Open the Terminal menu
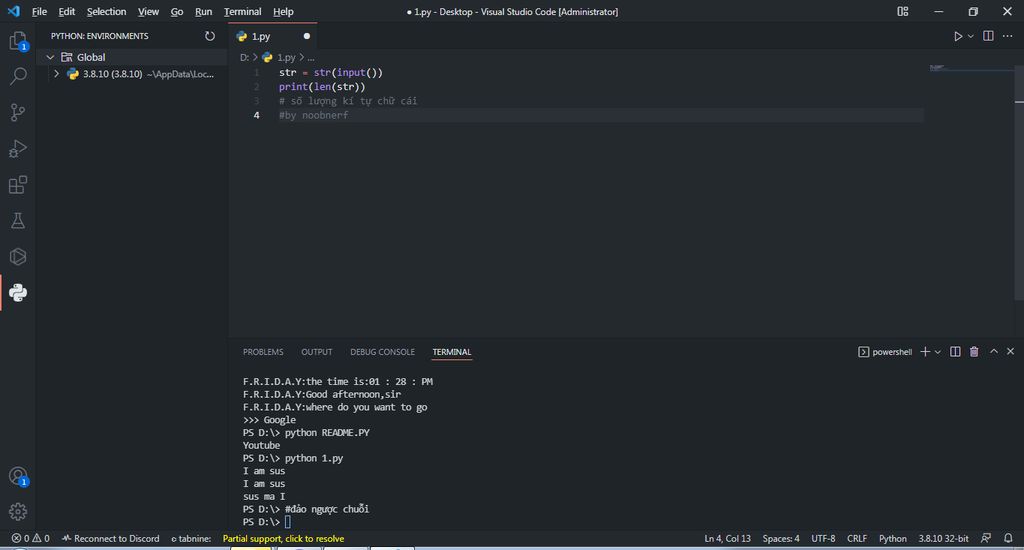This screenshot has width=1024, height=550. tap(242, 11)
